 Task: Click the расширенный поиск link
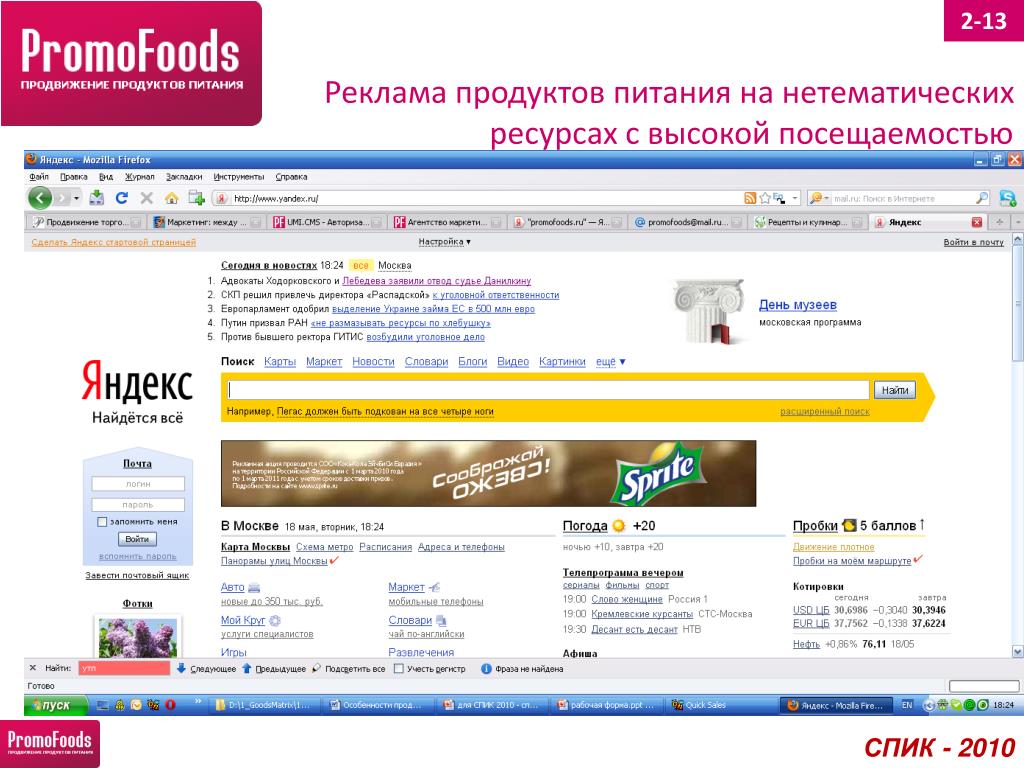(x=825, y=411)
